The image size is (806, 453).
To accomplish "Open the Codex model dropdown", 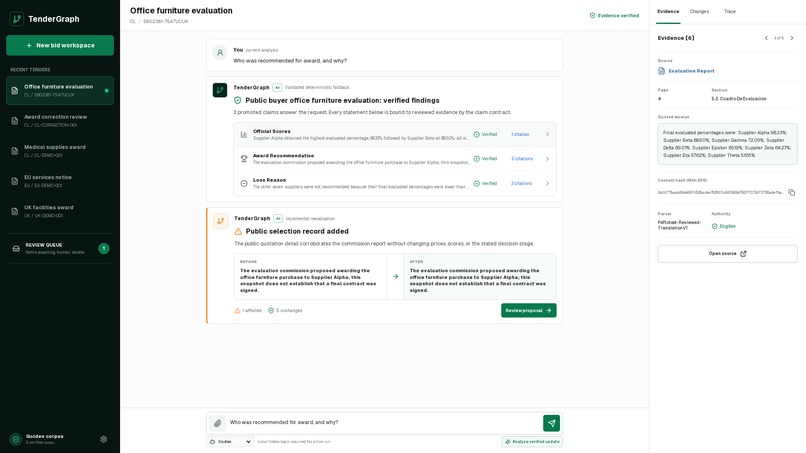I will 230,442.
